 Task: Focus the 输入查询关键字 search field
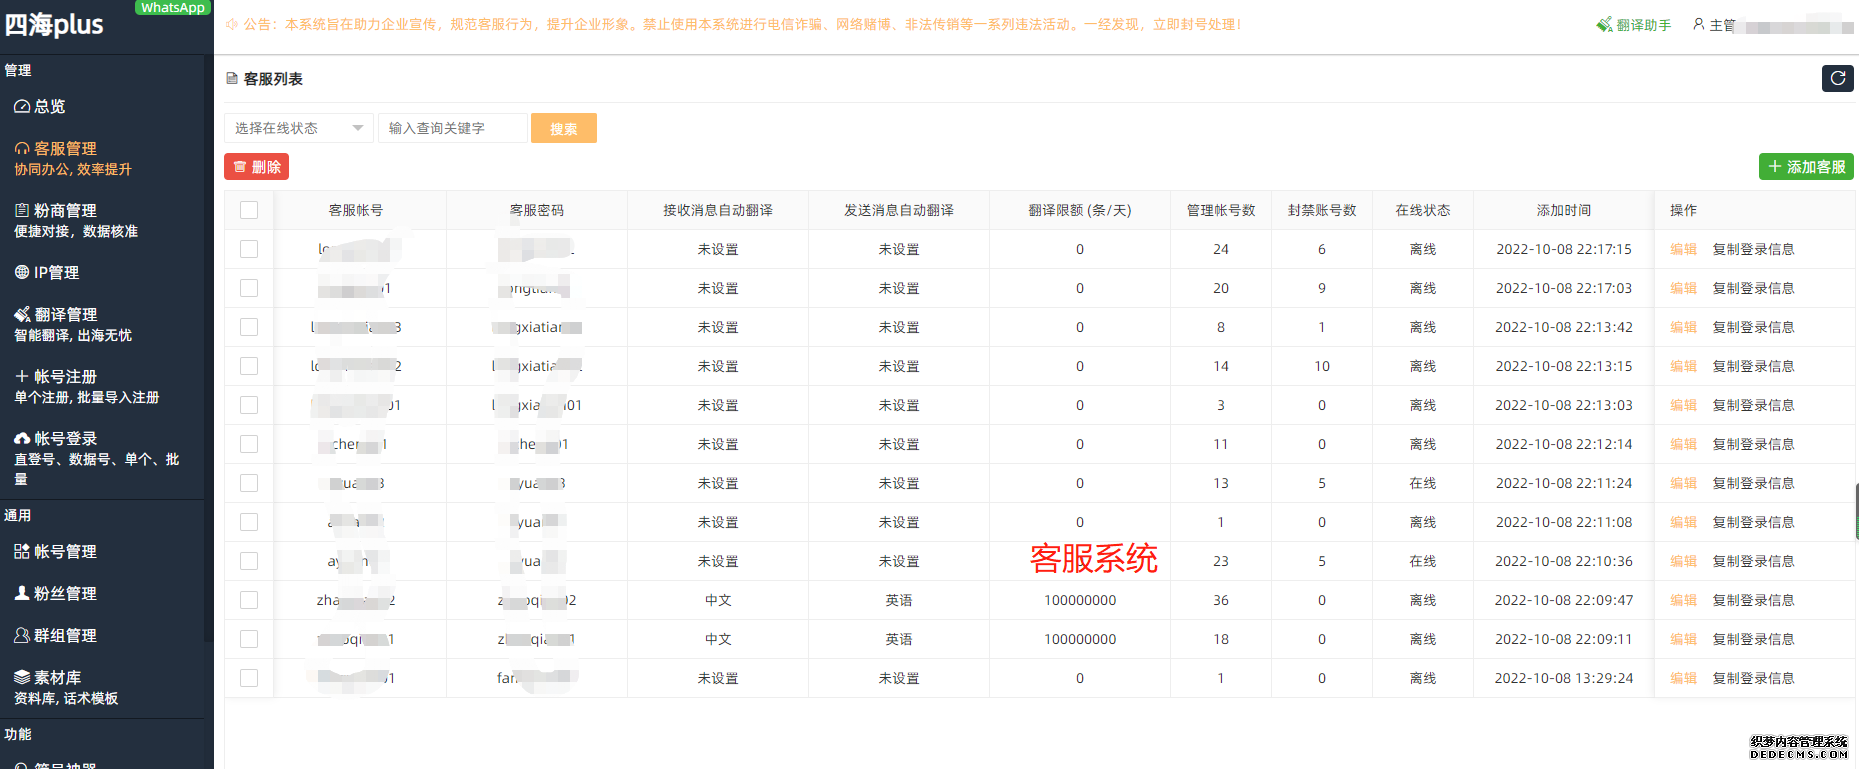coord(453,128)
